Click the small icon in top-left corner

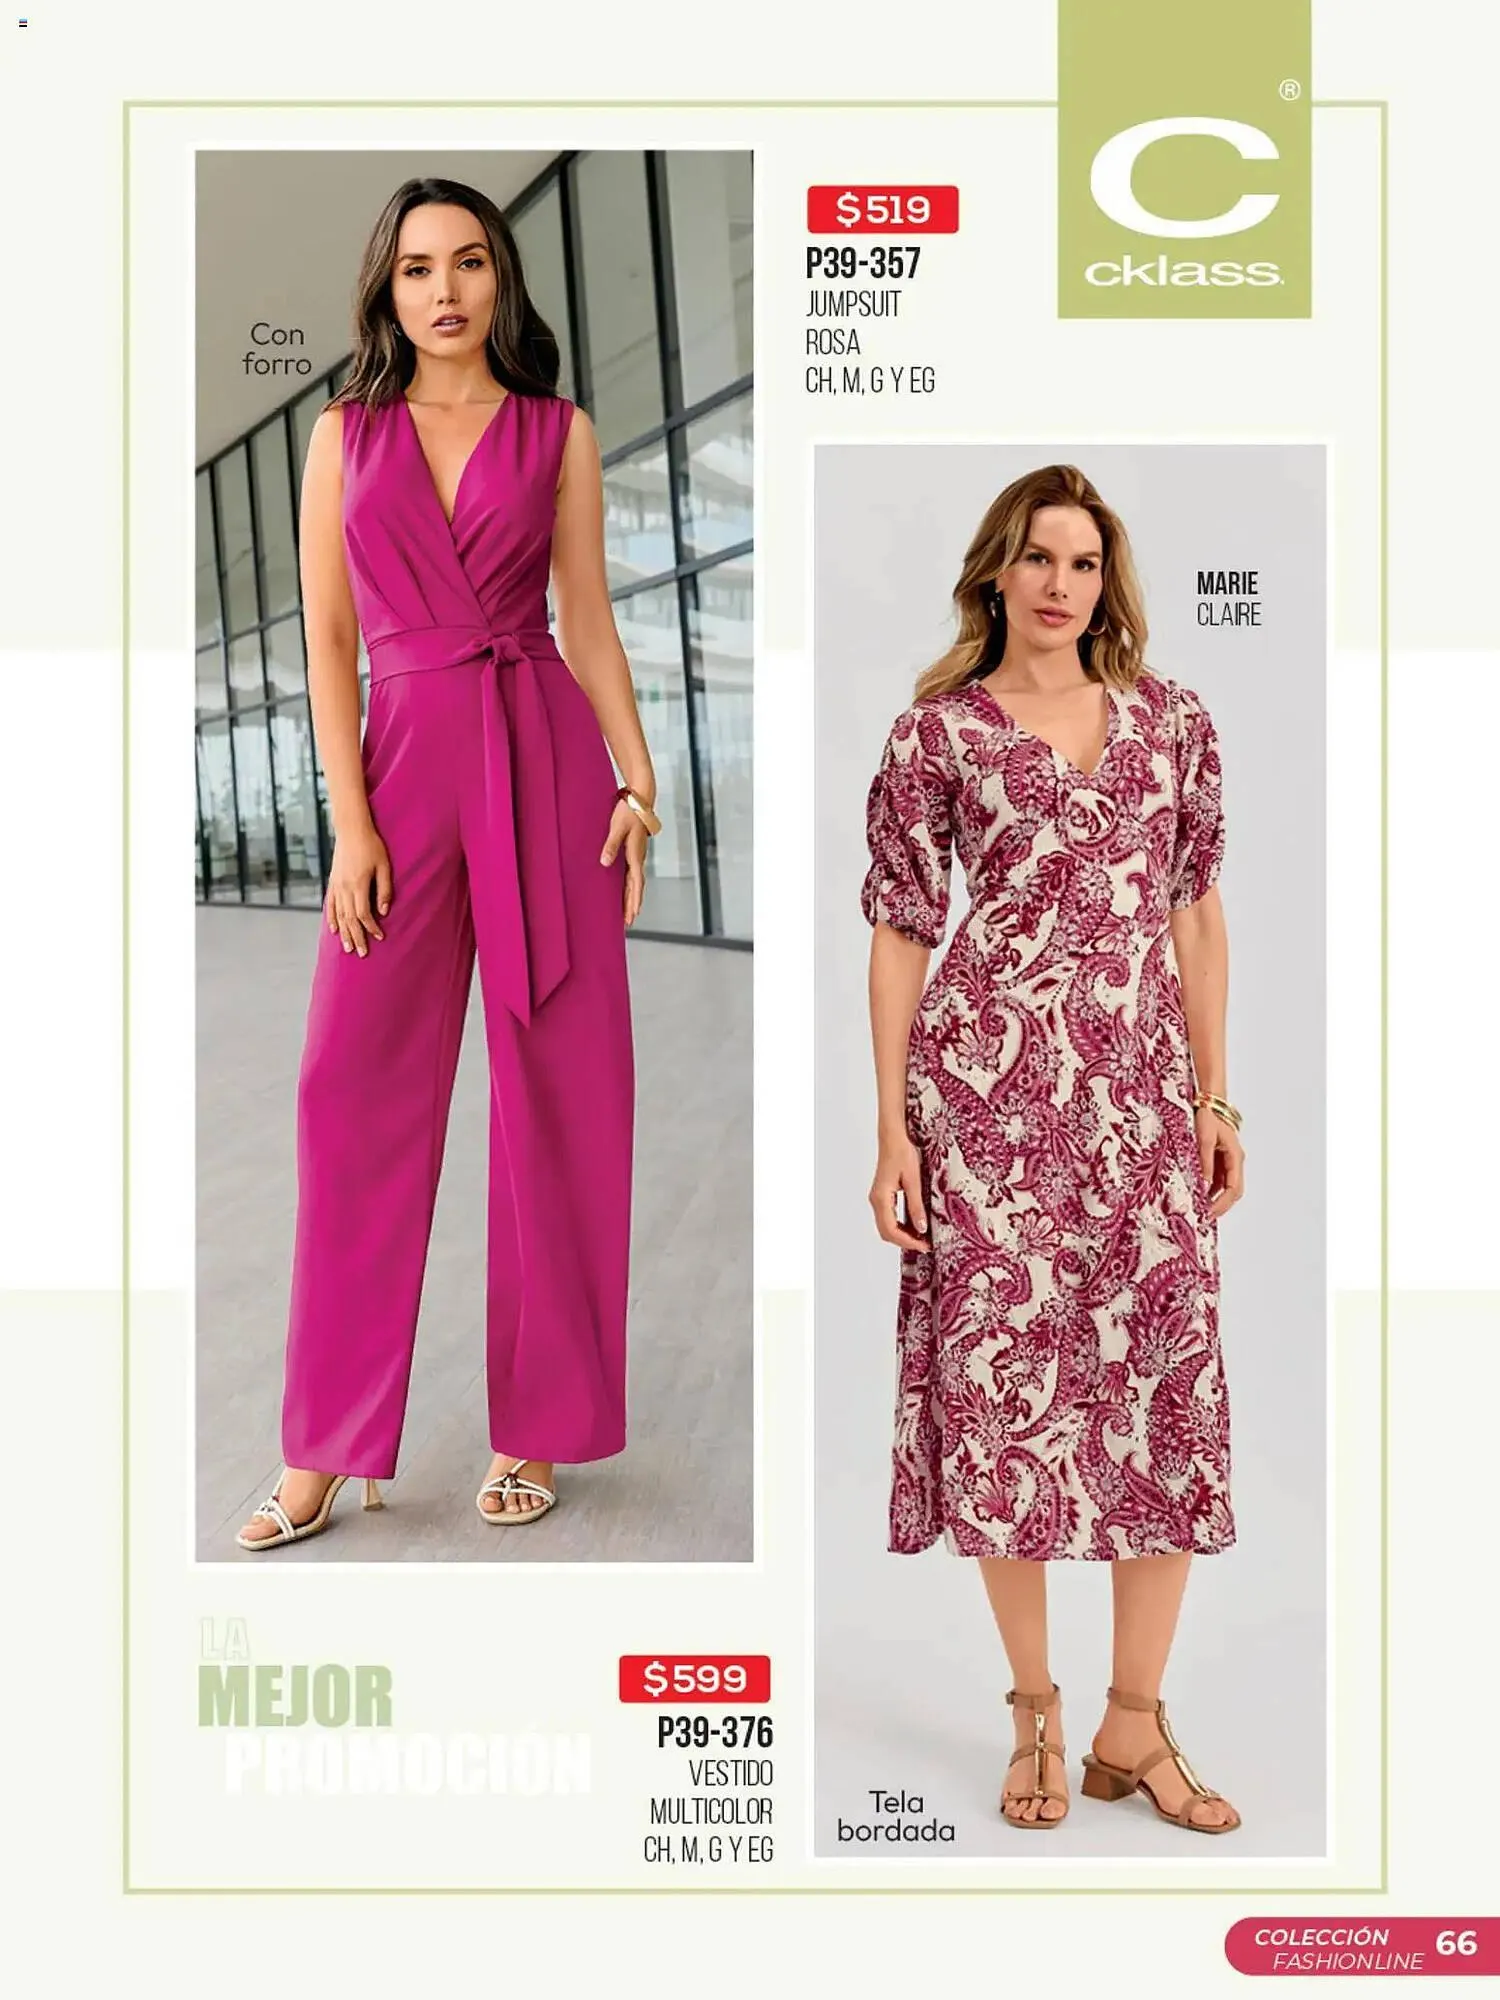pos(23,23)
